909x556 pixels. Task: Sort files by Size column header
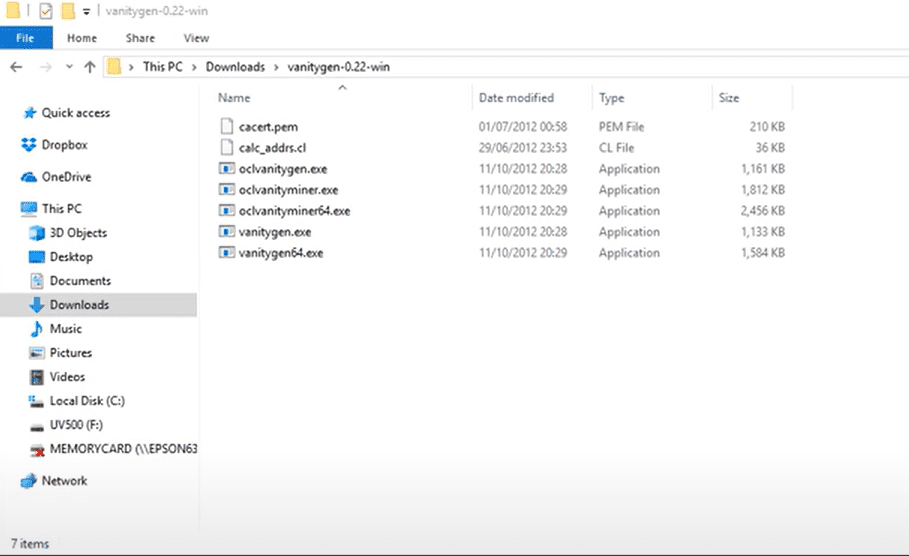coord(729,98)
